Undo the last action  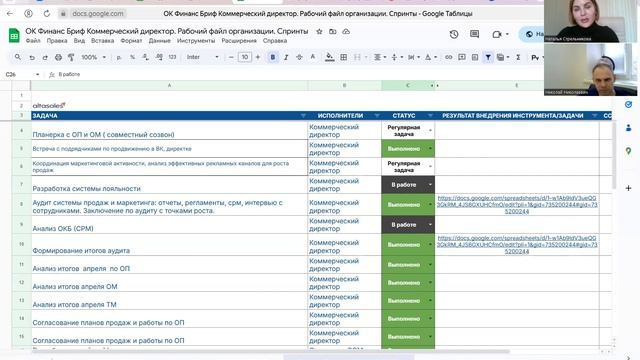[x=32, y=58]
